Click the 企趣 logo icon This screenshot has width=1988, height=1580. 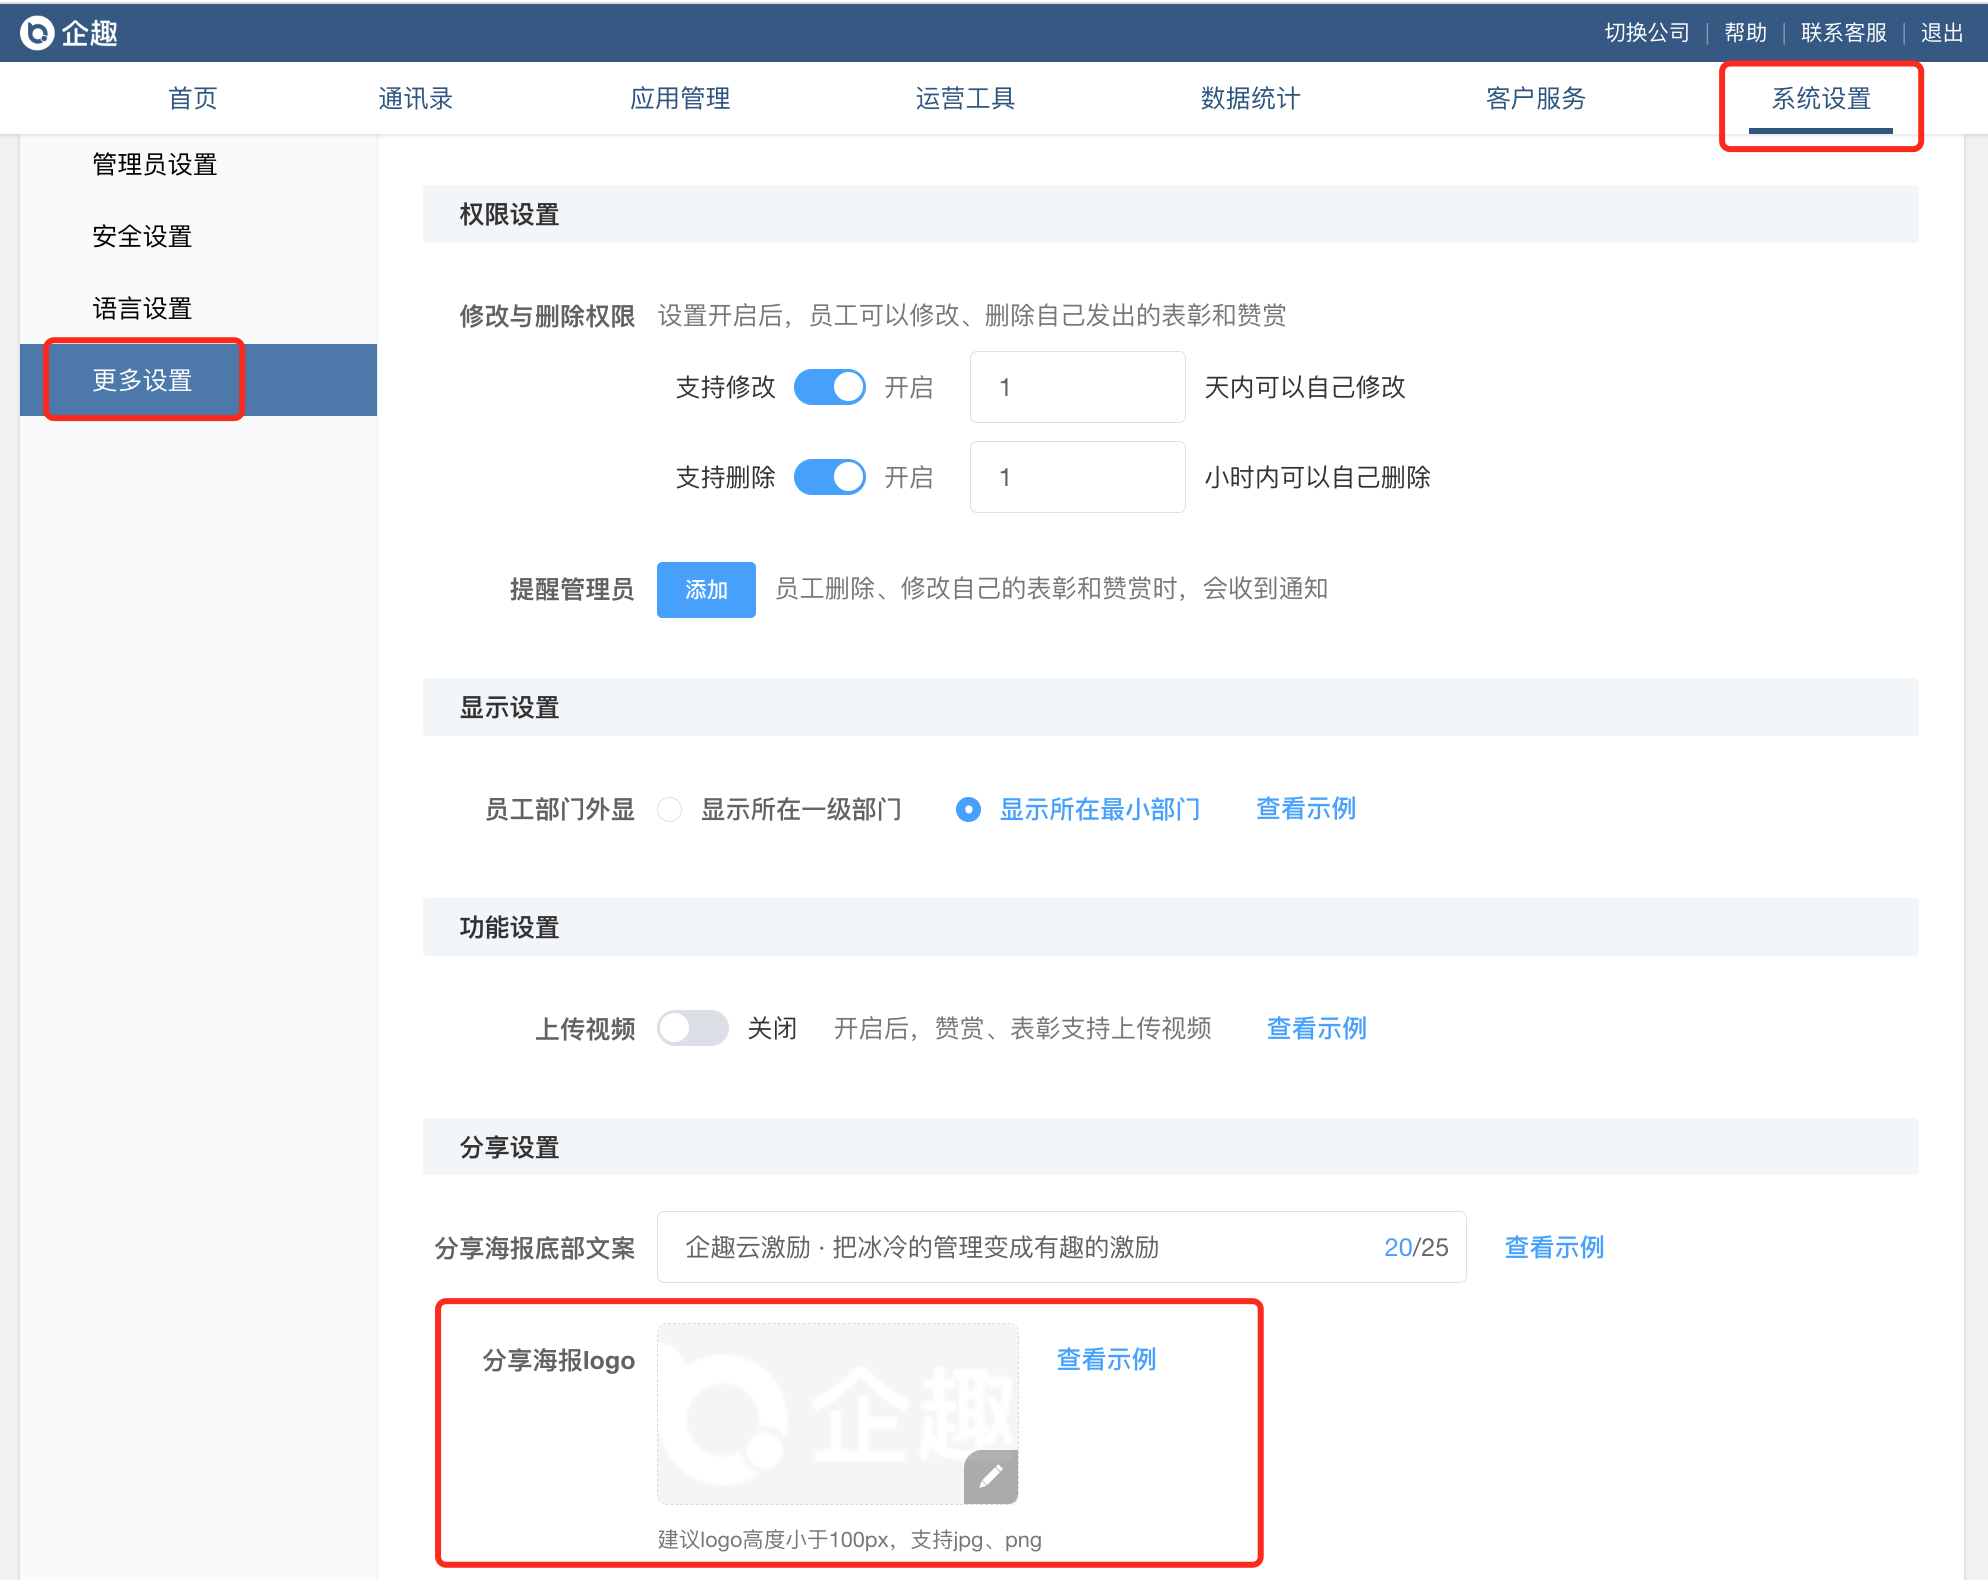click(x=37, y=33)
